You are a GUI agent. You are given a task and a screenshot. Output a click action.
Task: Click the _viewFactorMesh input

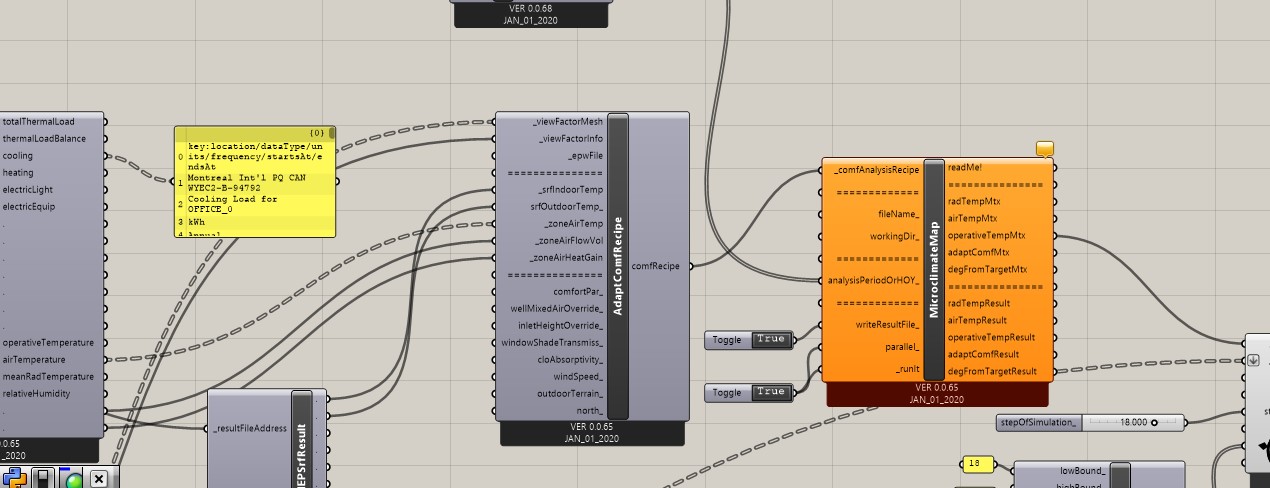(x=565, y=121)
